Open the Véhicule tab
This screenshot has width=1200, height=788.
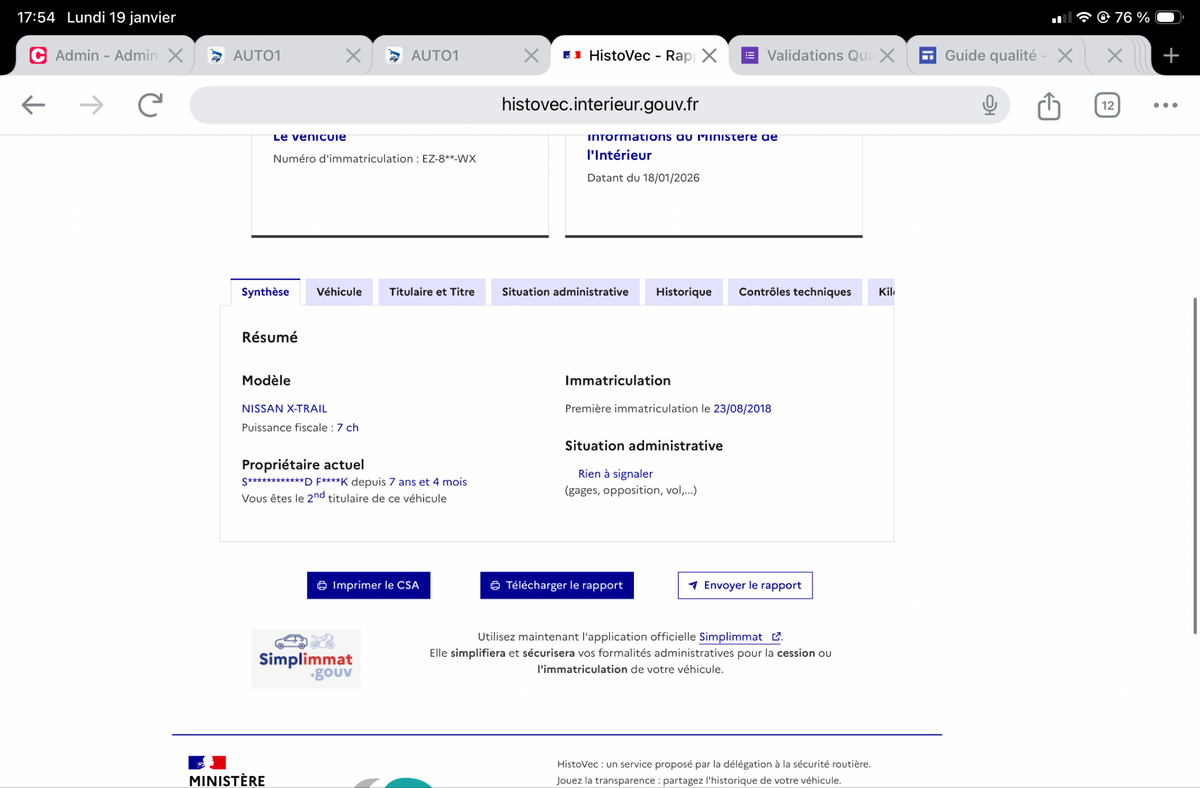coord(339,292)
